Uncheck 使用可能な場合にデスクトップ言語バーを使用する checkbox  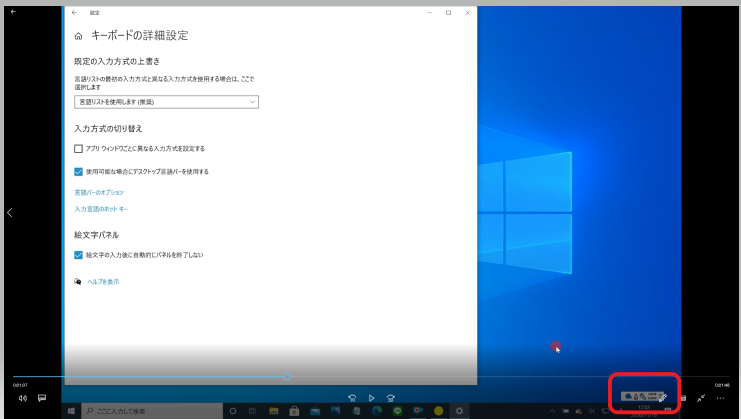pos(79,171)
